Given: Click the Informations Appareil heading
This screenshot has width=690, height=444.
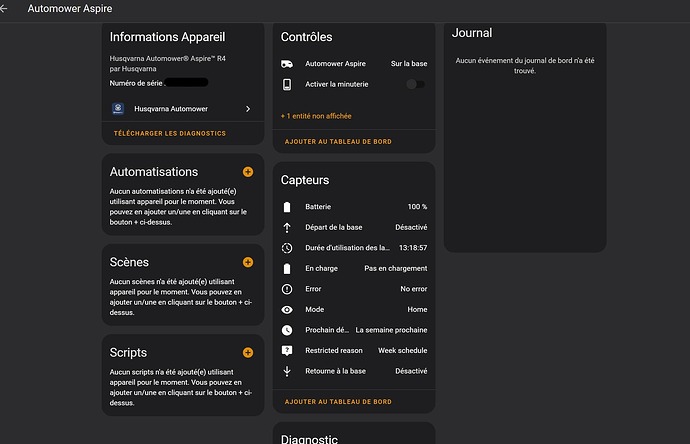Looking at the screenshot, I should click(167, 37).
